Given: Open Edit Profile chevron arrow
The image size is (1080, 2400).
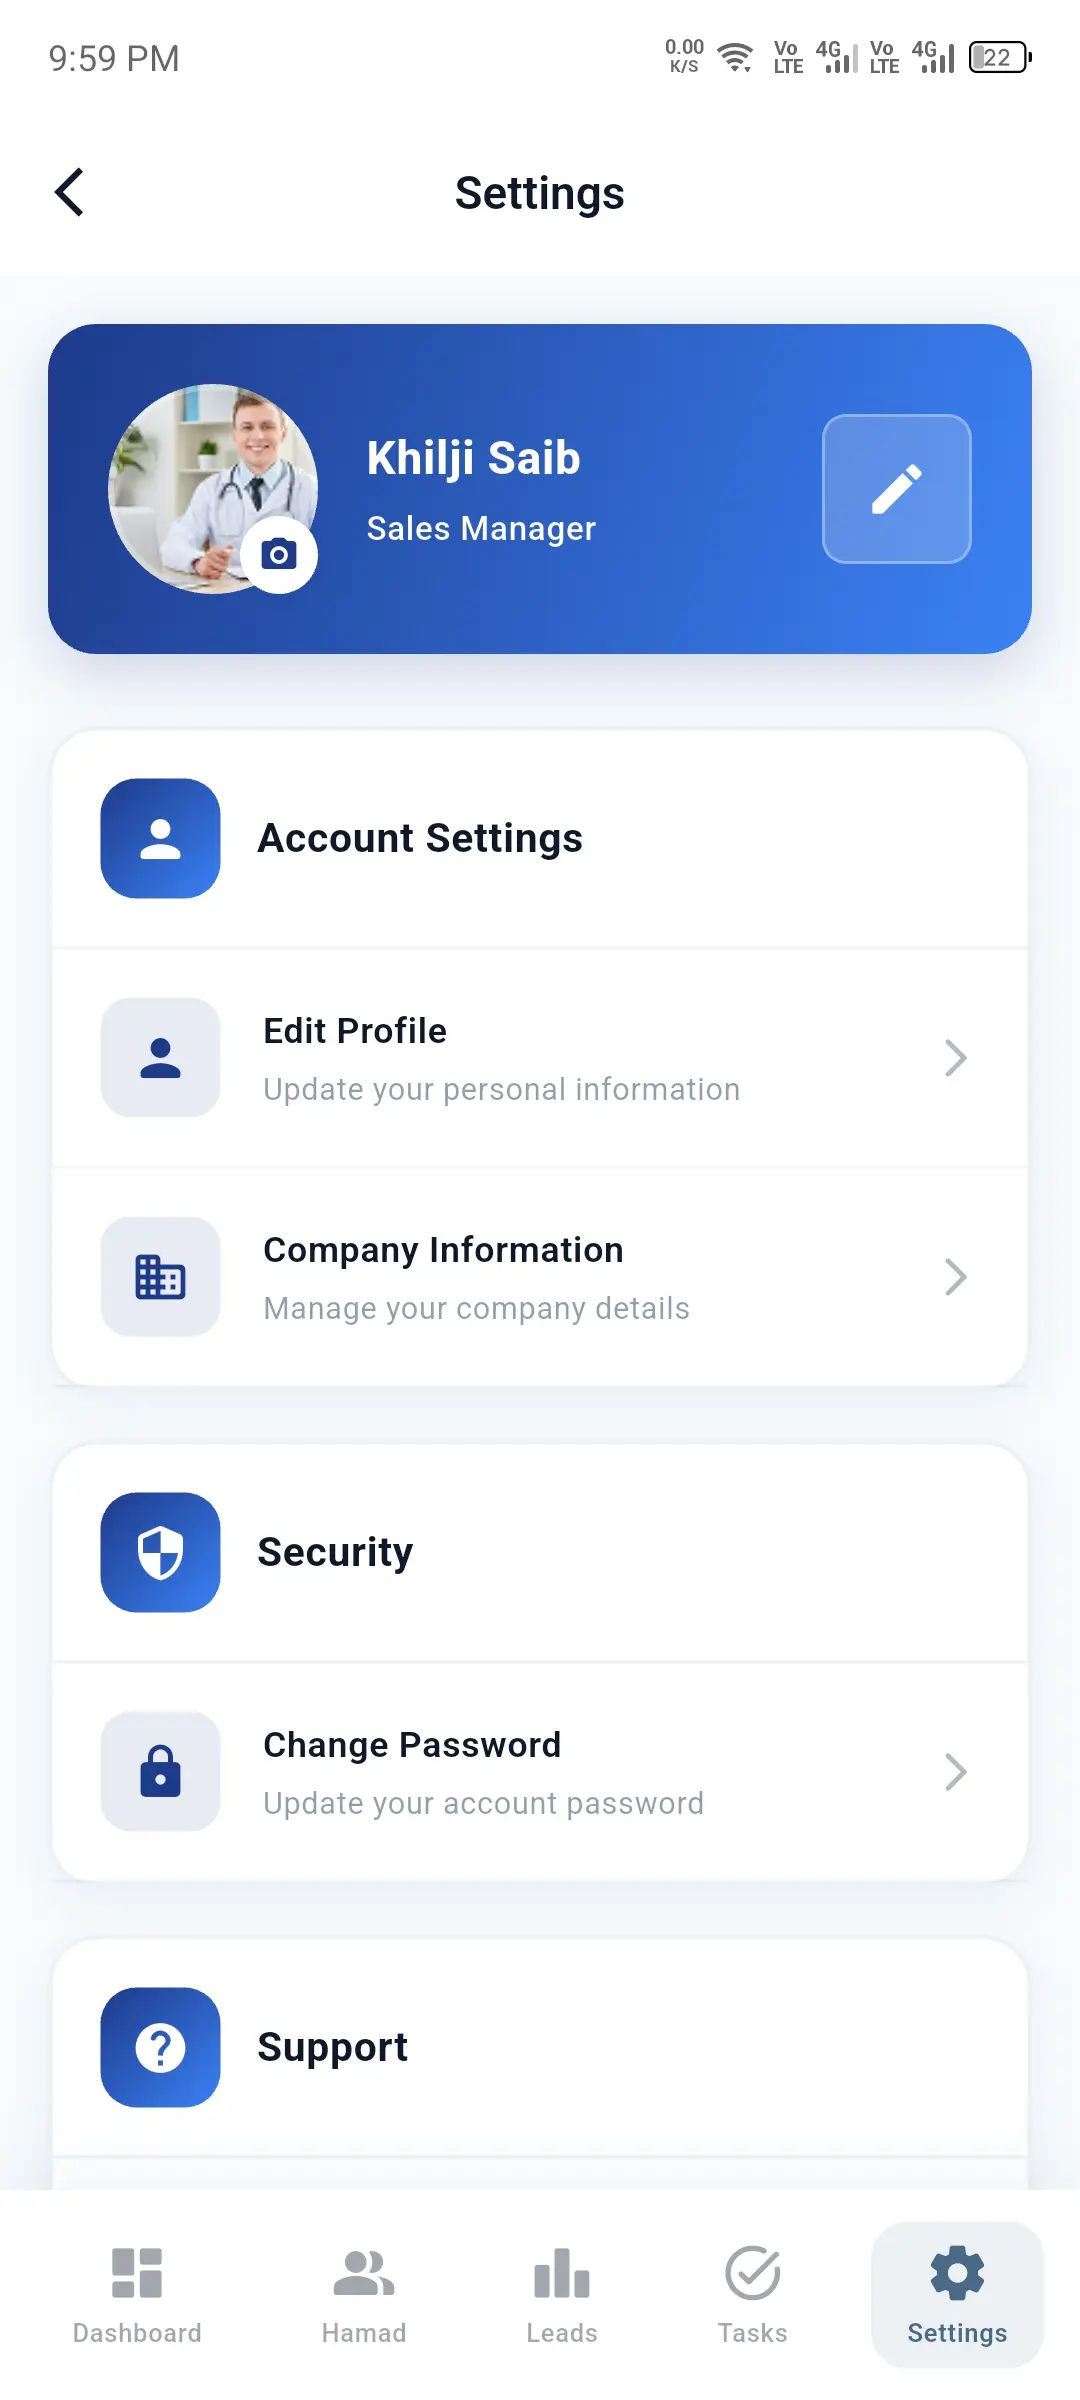Looking at the screenshot, I should point(956,1057).
